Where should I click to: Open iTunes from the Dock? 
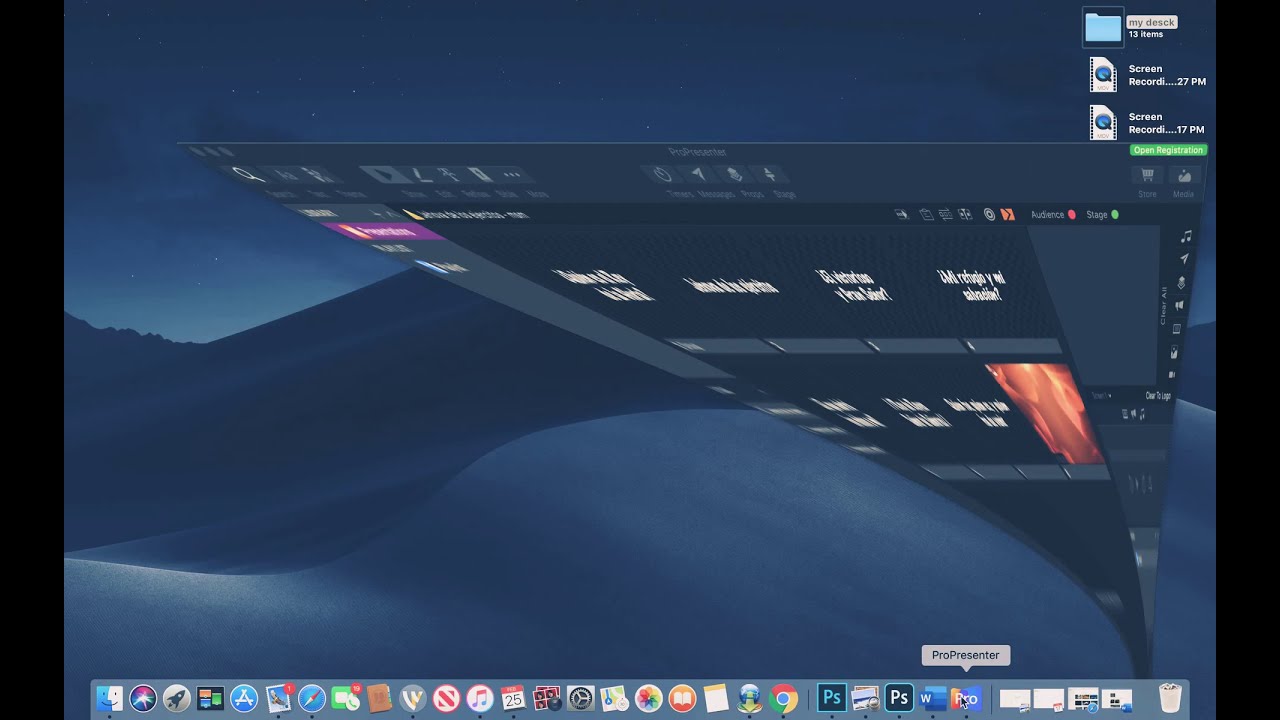click(480, 698)
